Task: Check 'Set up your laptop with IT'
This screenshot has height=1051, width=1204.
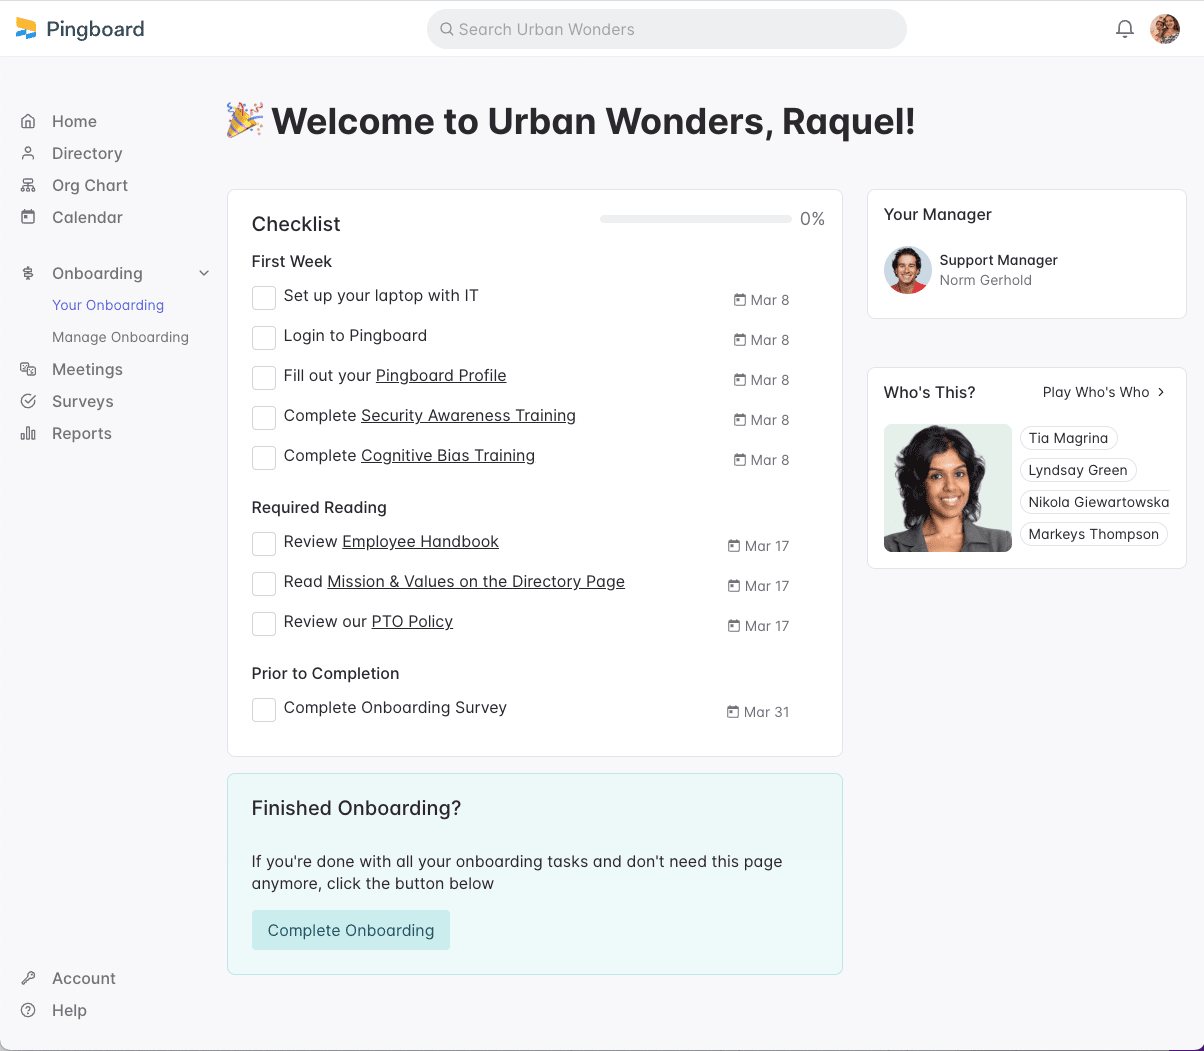Action: (264, 298)
